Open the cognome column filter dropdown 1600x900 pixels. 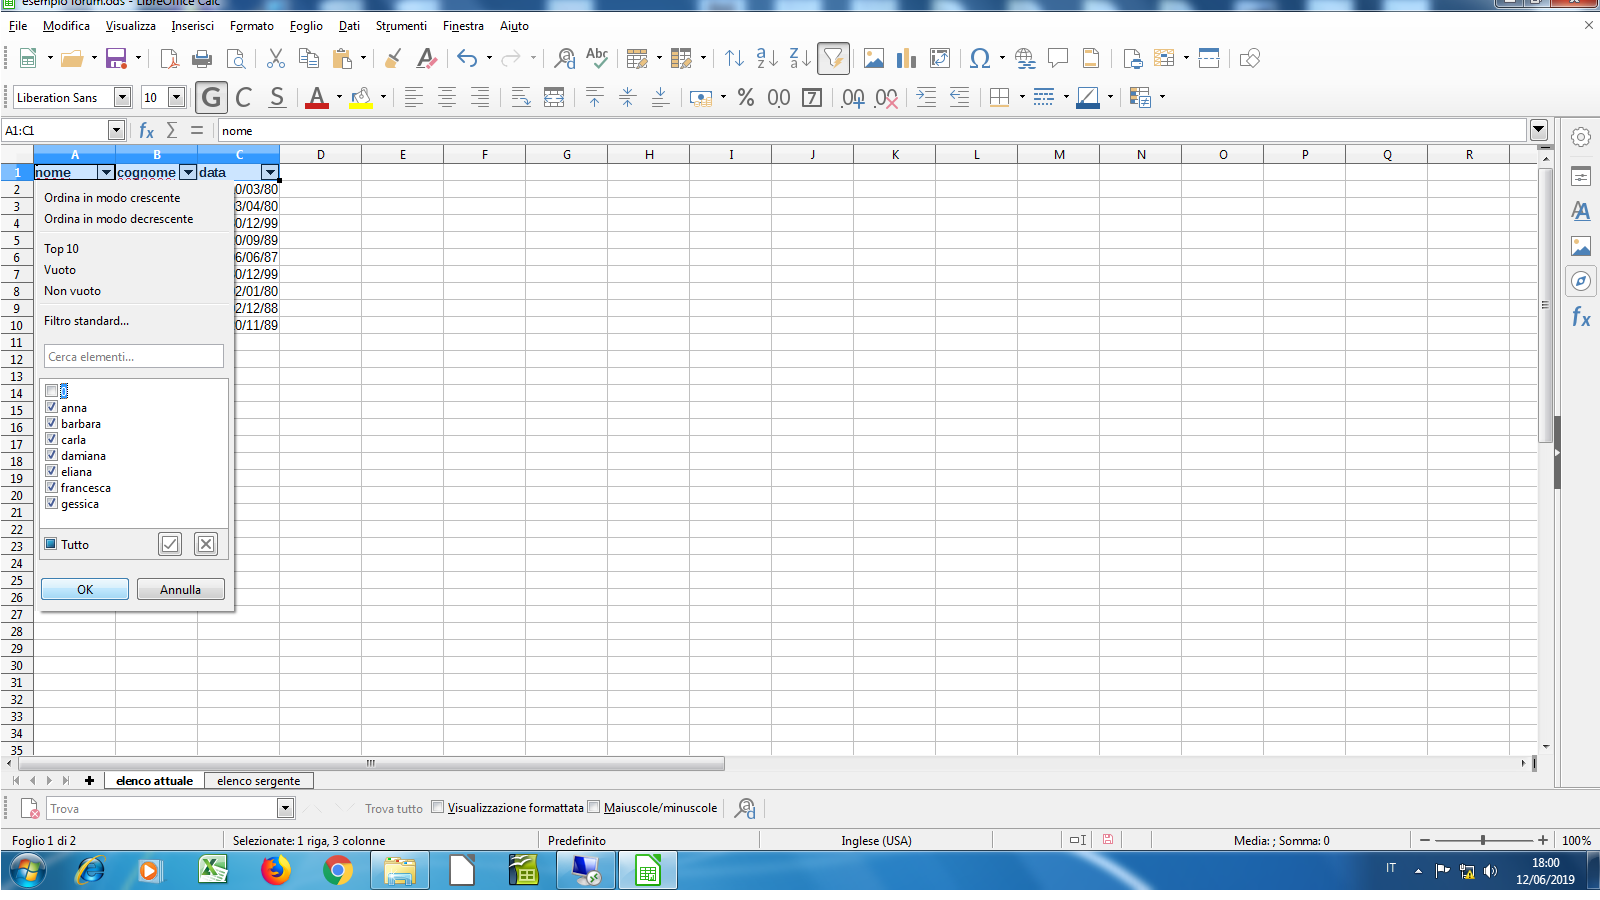[x=188, y=173]
